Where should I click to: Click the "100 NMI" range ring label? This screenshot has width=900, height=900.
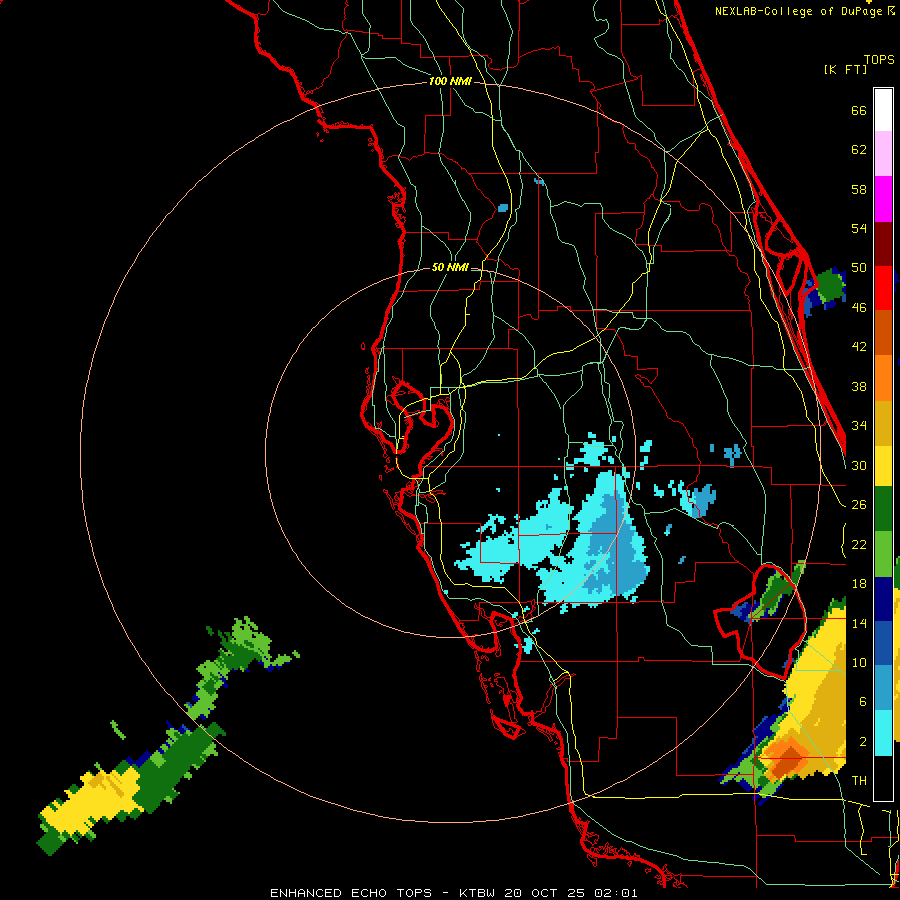point(450,82)
